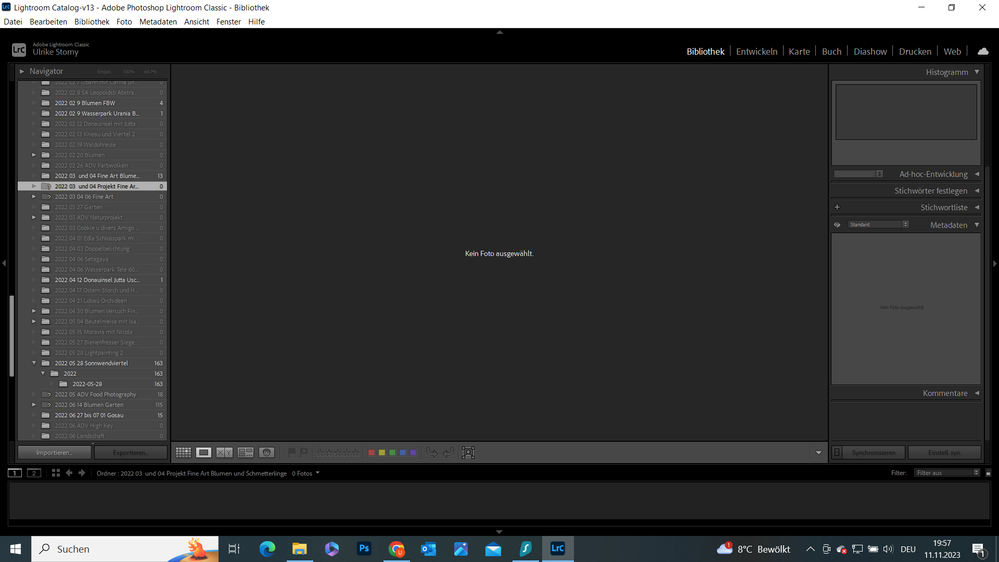Rotate photo counterclockwise

click(x=432, y=452)
